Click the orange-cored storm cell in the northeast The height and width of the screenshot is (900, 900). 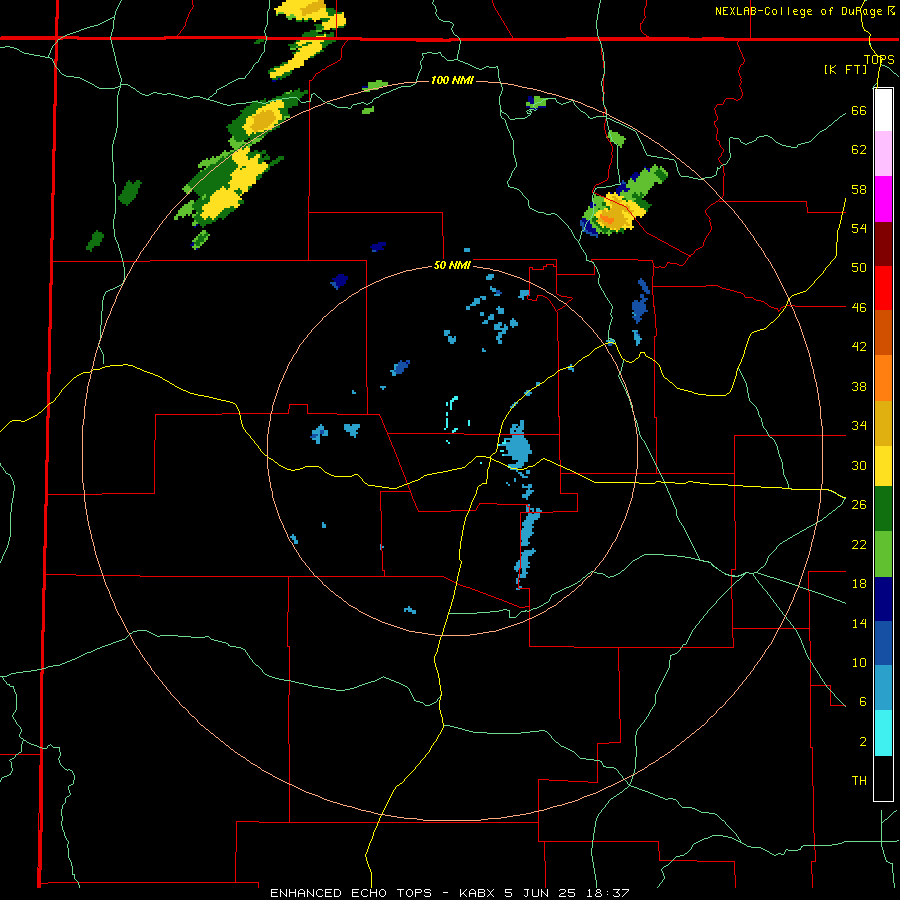coord(613,216)
